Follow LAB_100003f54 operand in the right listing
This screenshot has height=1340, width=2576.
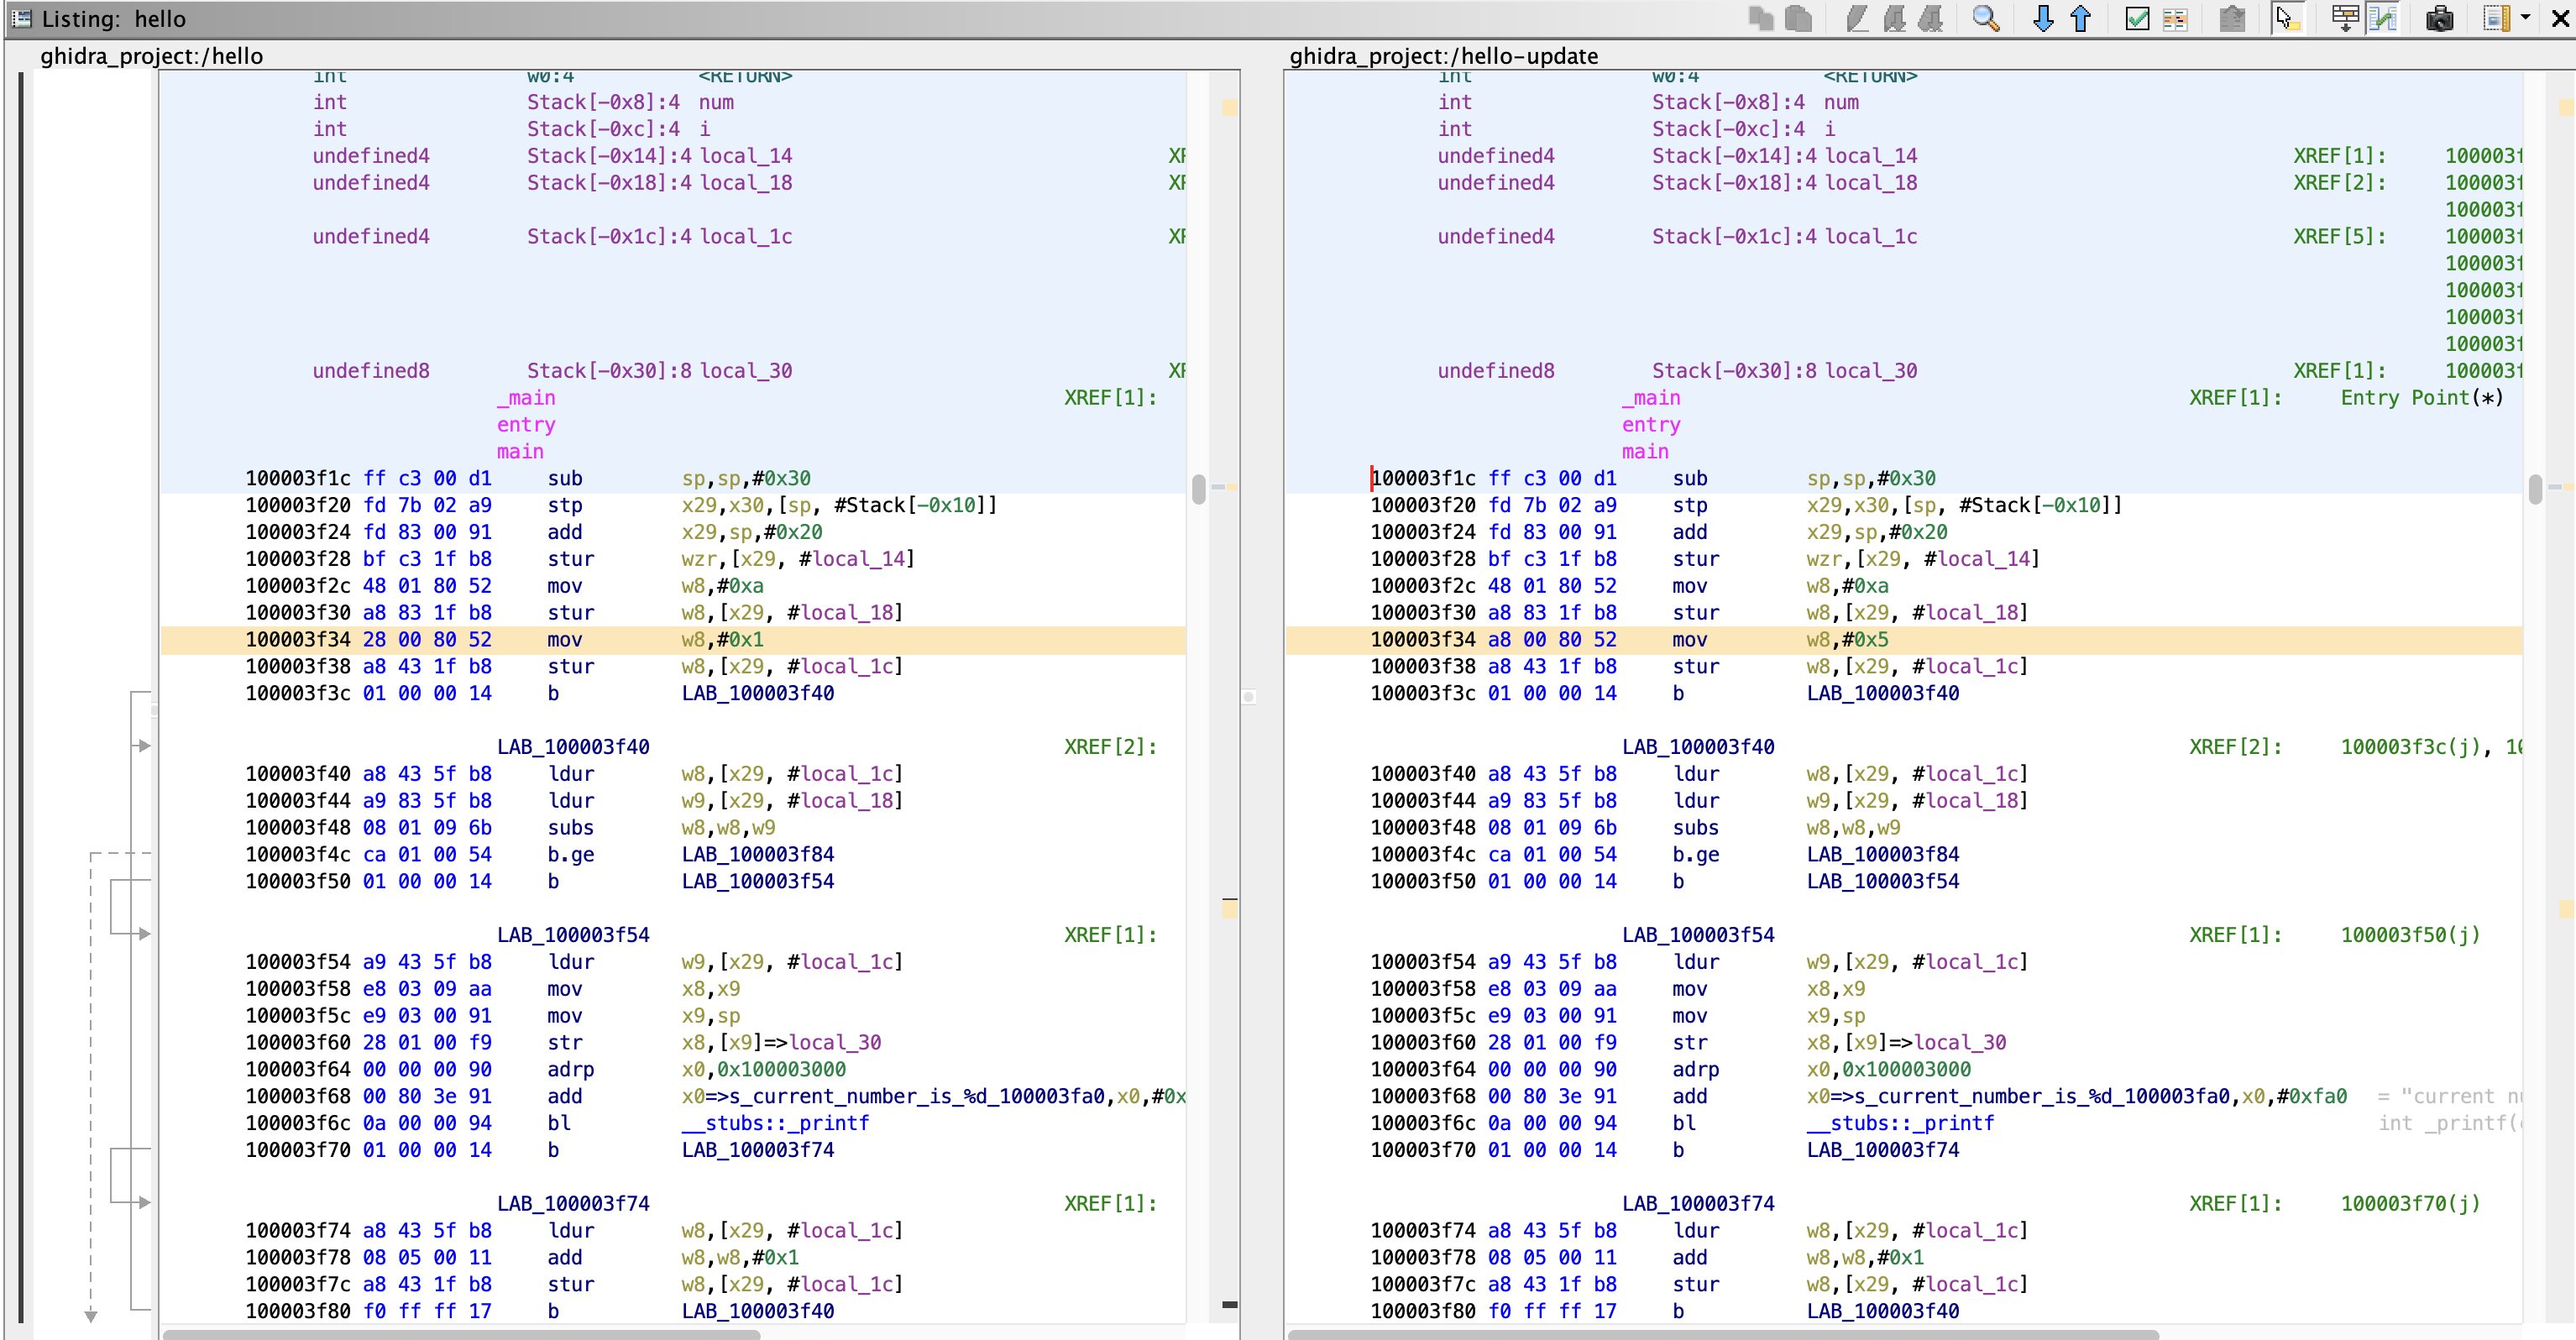(x=1883, y=882)
